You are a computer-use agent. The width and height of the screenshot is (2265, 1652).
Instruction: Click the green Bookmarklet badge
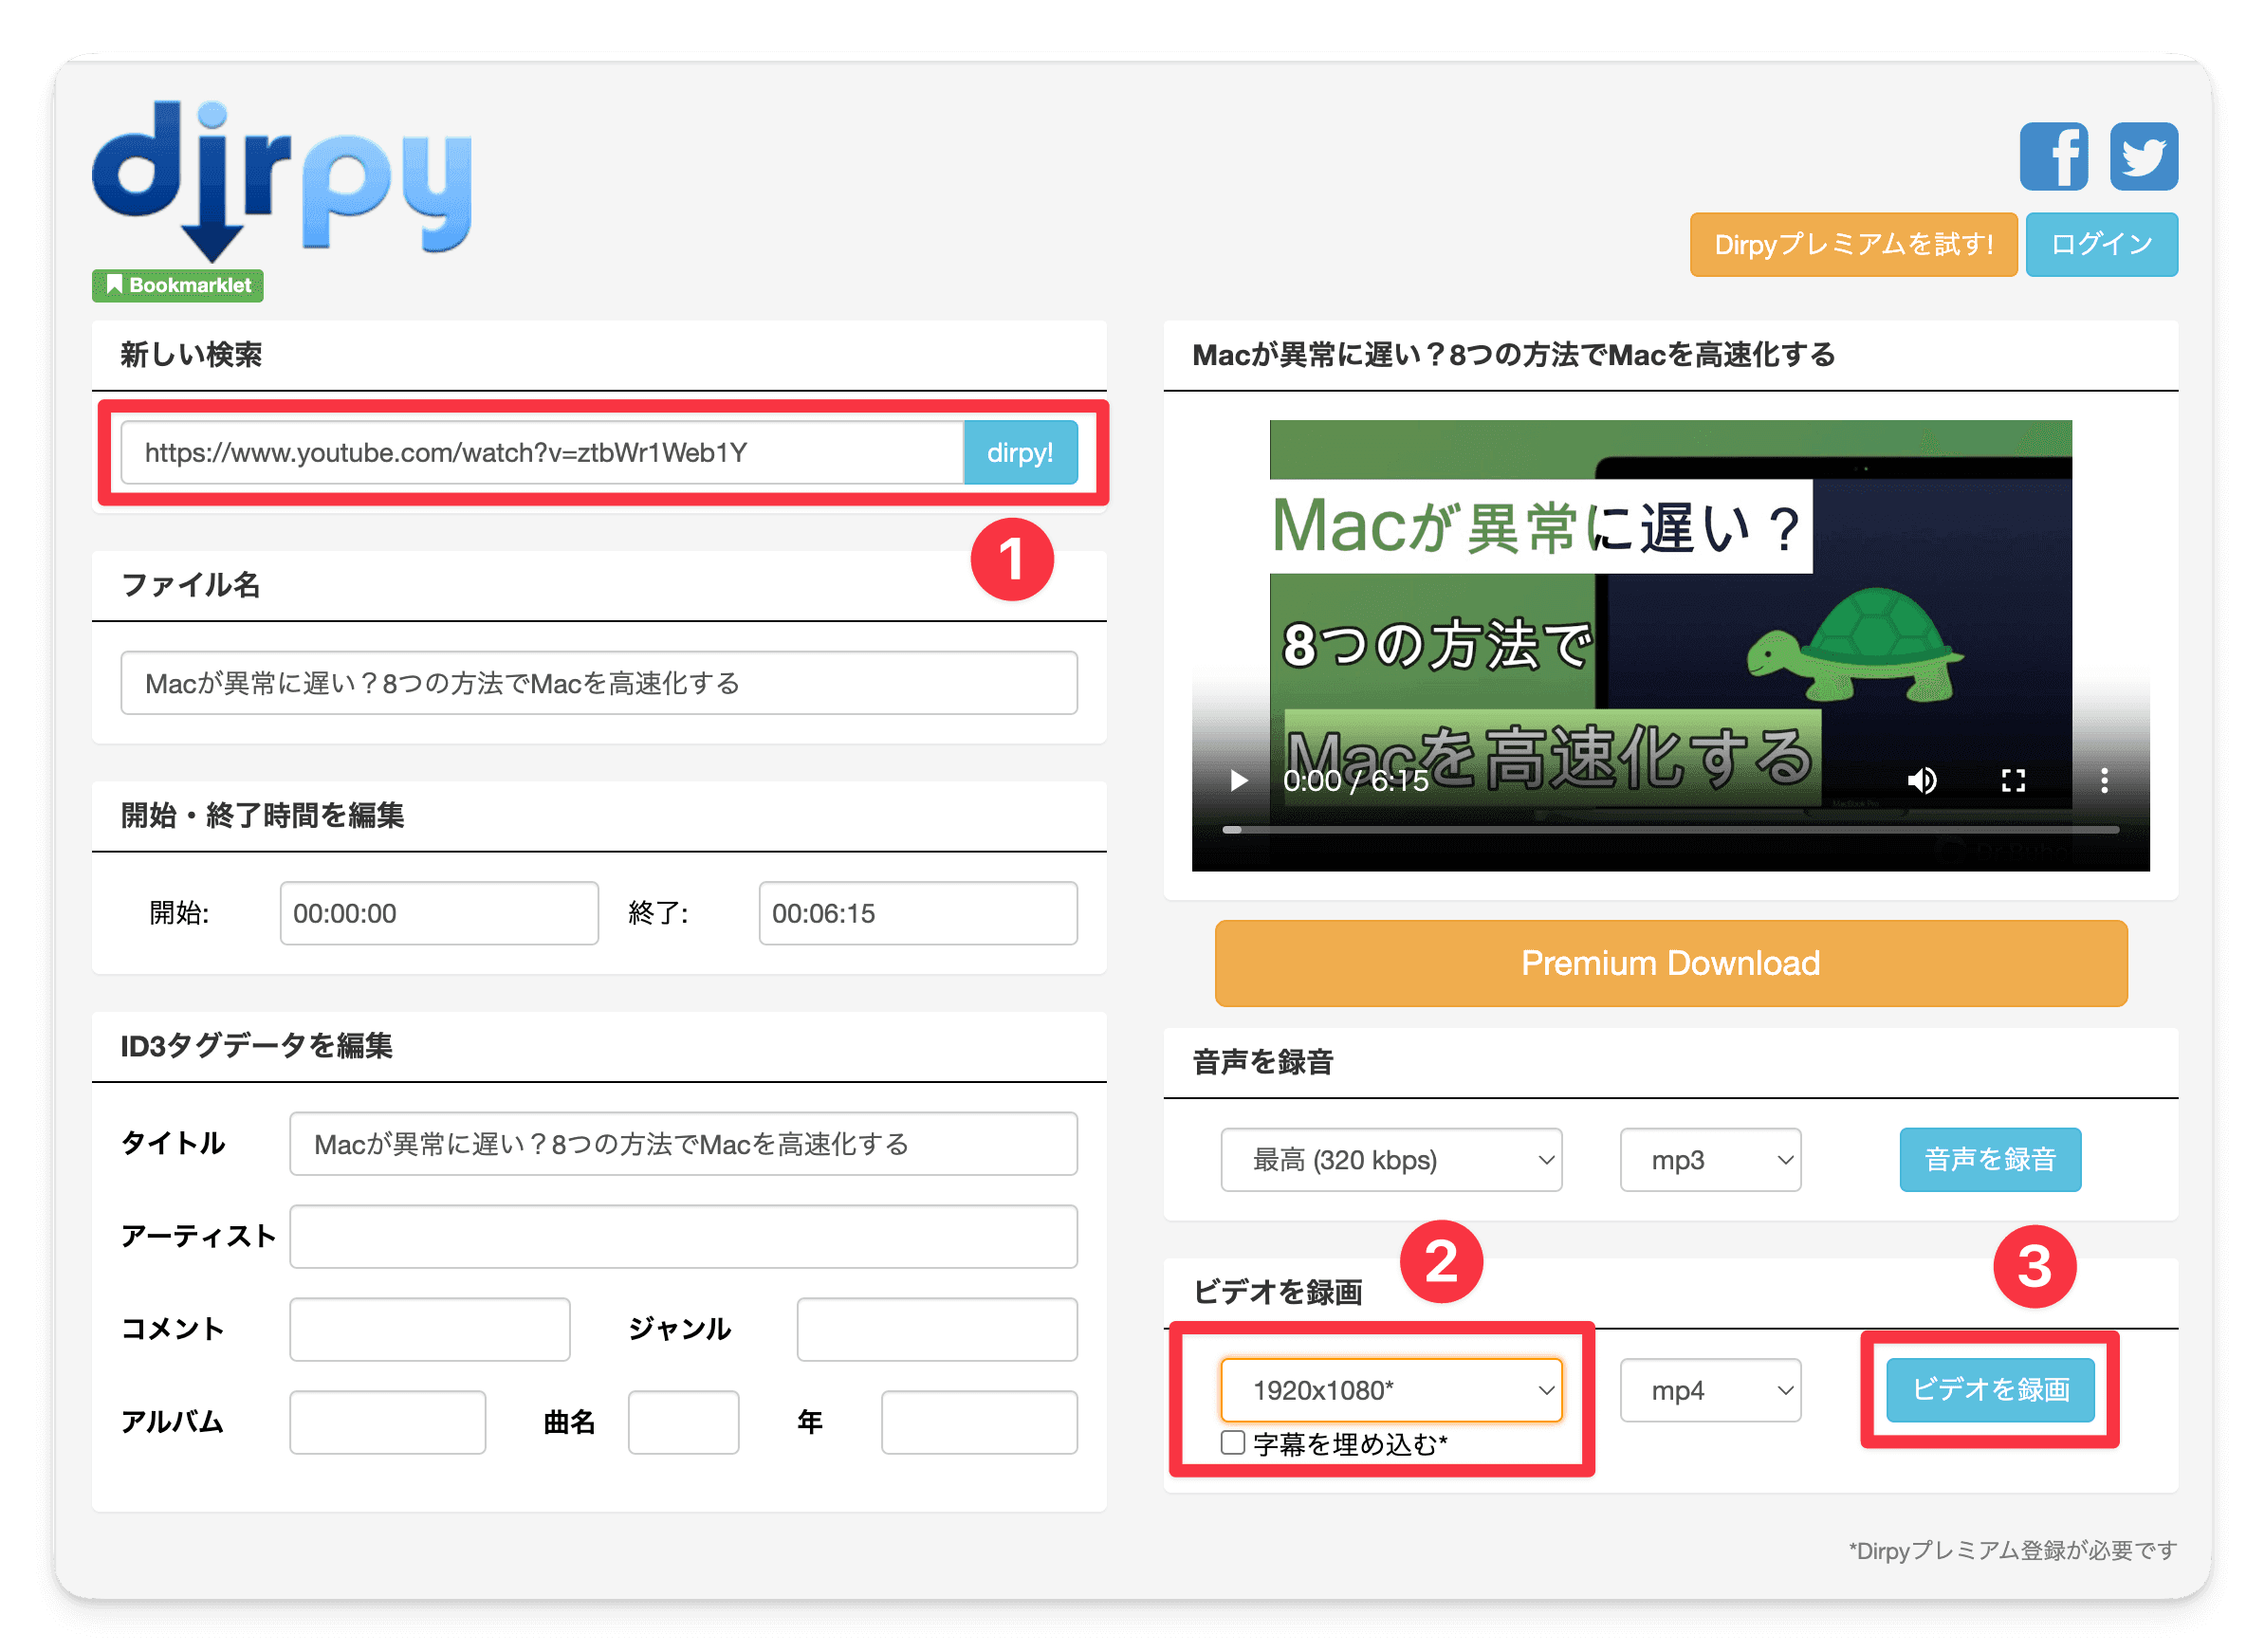178,285
